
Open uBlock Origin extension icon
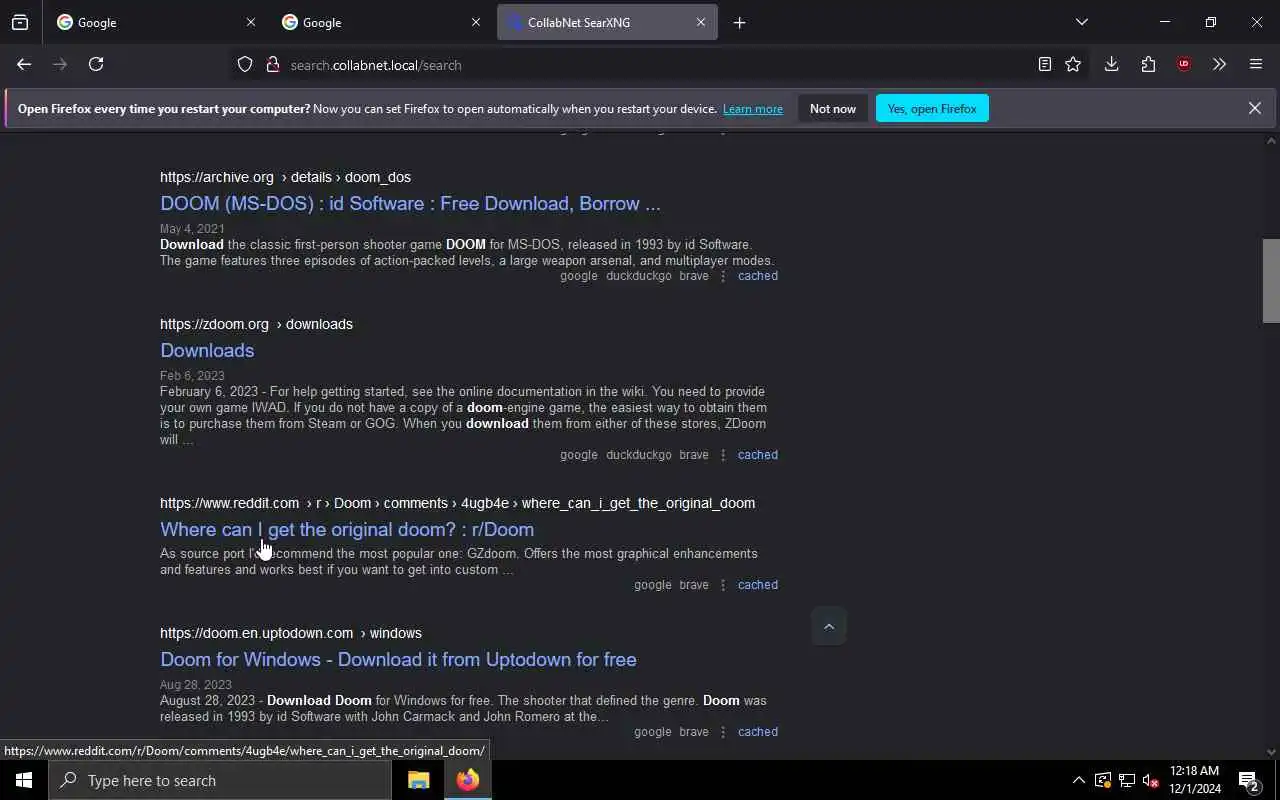tap(1184, 64)
